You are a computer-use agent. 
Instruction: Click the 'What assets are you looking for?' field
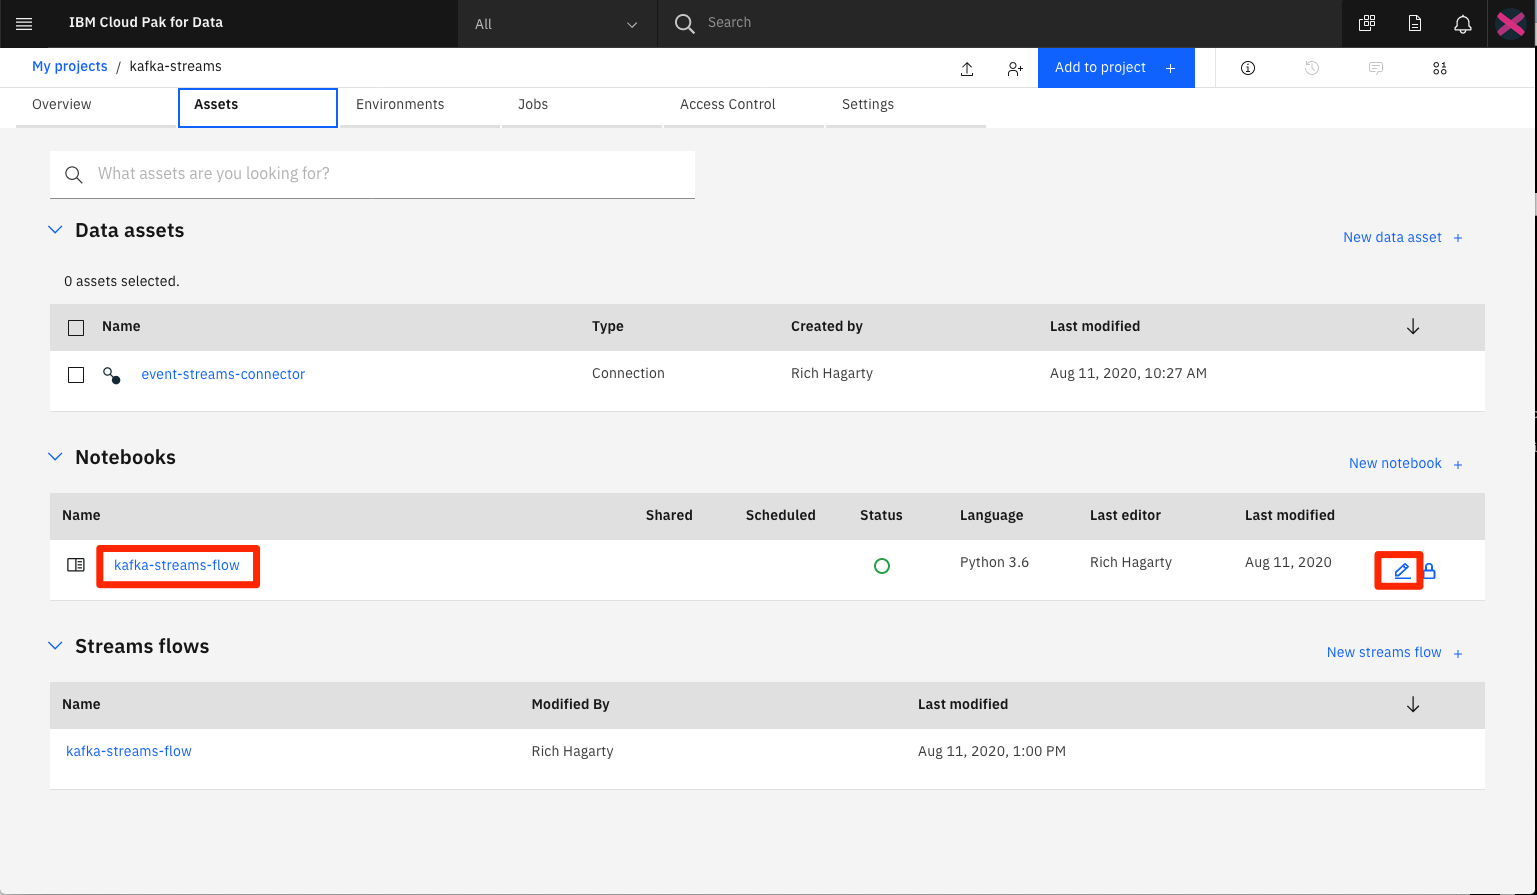[x=372, y=174]
